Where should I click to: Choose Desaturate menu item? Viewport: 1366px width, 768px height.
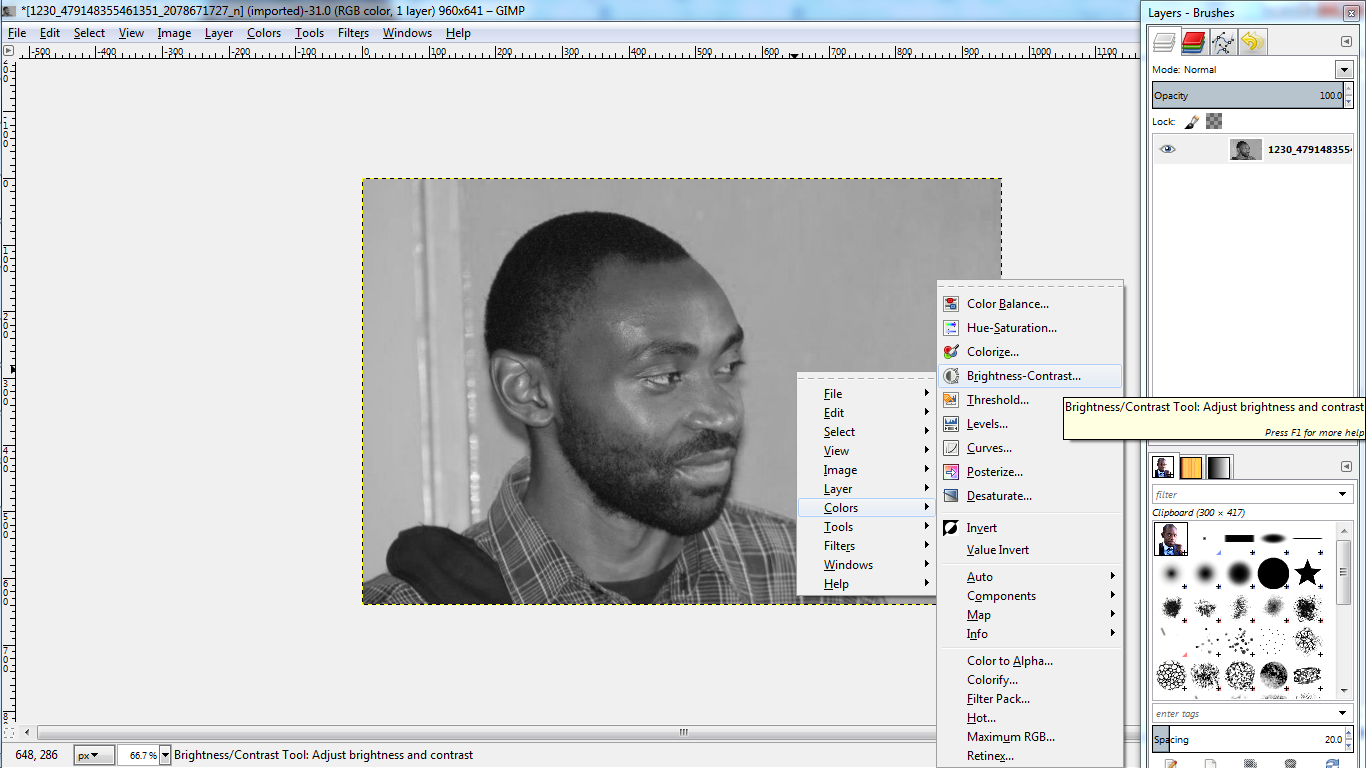(x=1030, y=496)
